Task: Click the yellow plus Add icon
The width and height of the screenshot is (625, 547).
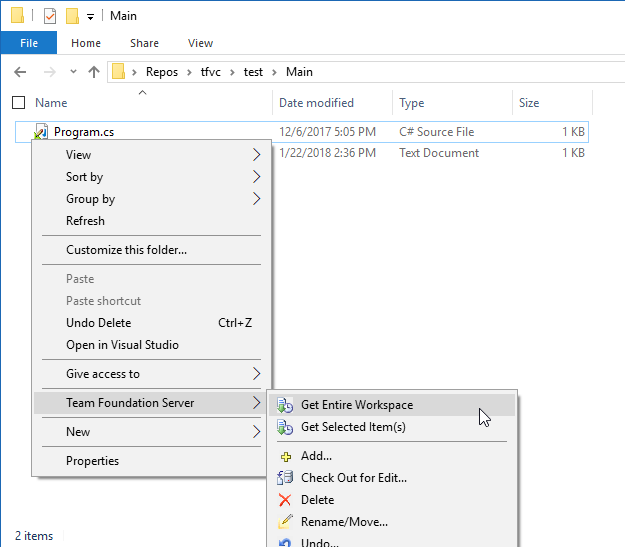Action: click(286, 456)
